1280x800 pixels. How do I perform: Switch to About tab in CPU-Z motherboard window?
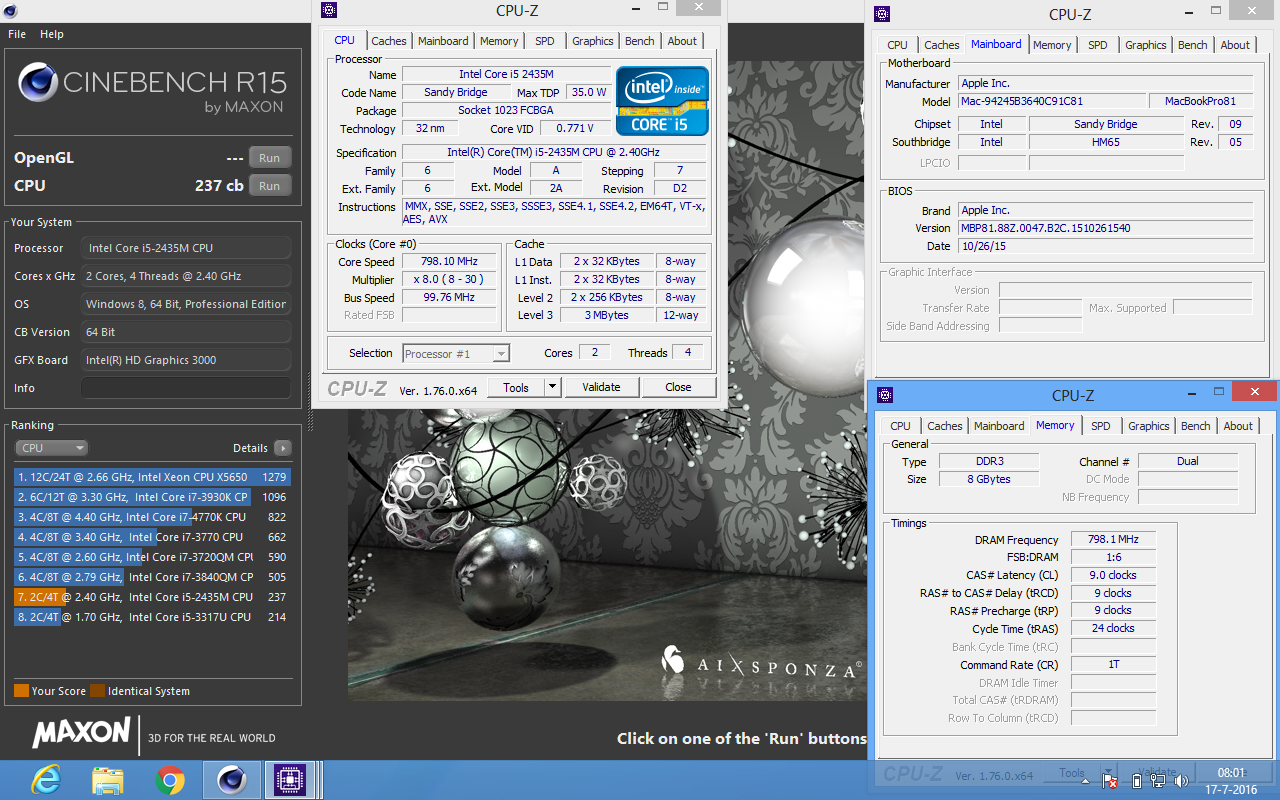tap(1235, 45)
